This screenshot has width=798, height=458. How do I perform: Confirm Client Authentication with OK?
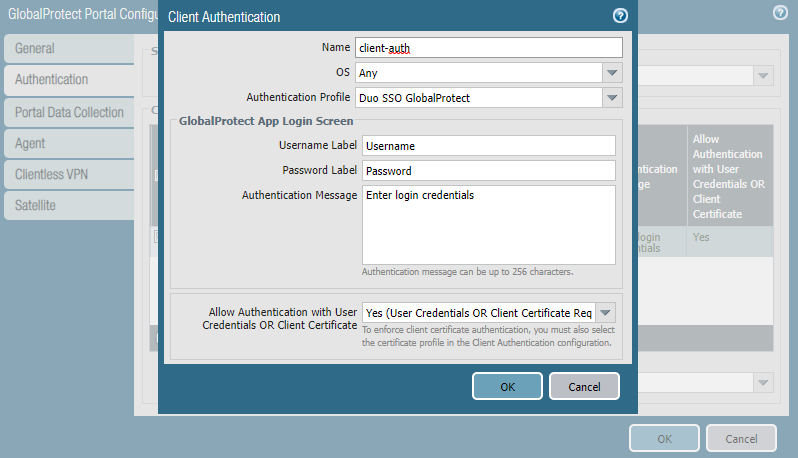click(x=507, y=386)
